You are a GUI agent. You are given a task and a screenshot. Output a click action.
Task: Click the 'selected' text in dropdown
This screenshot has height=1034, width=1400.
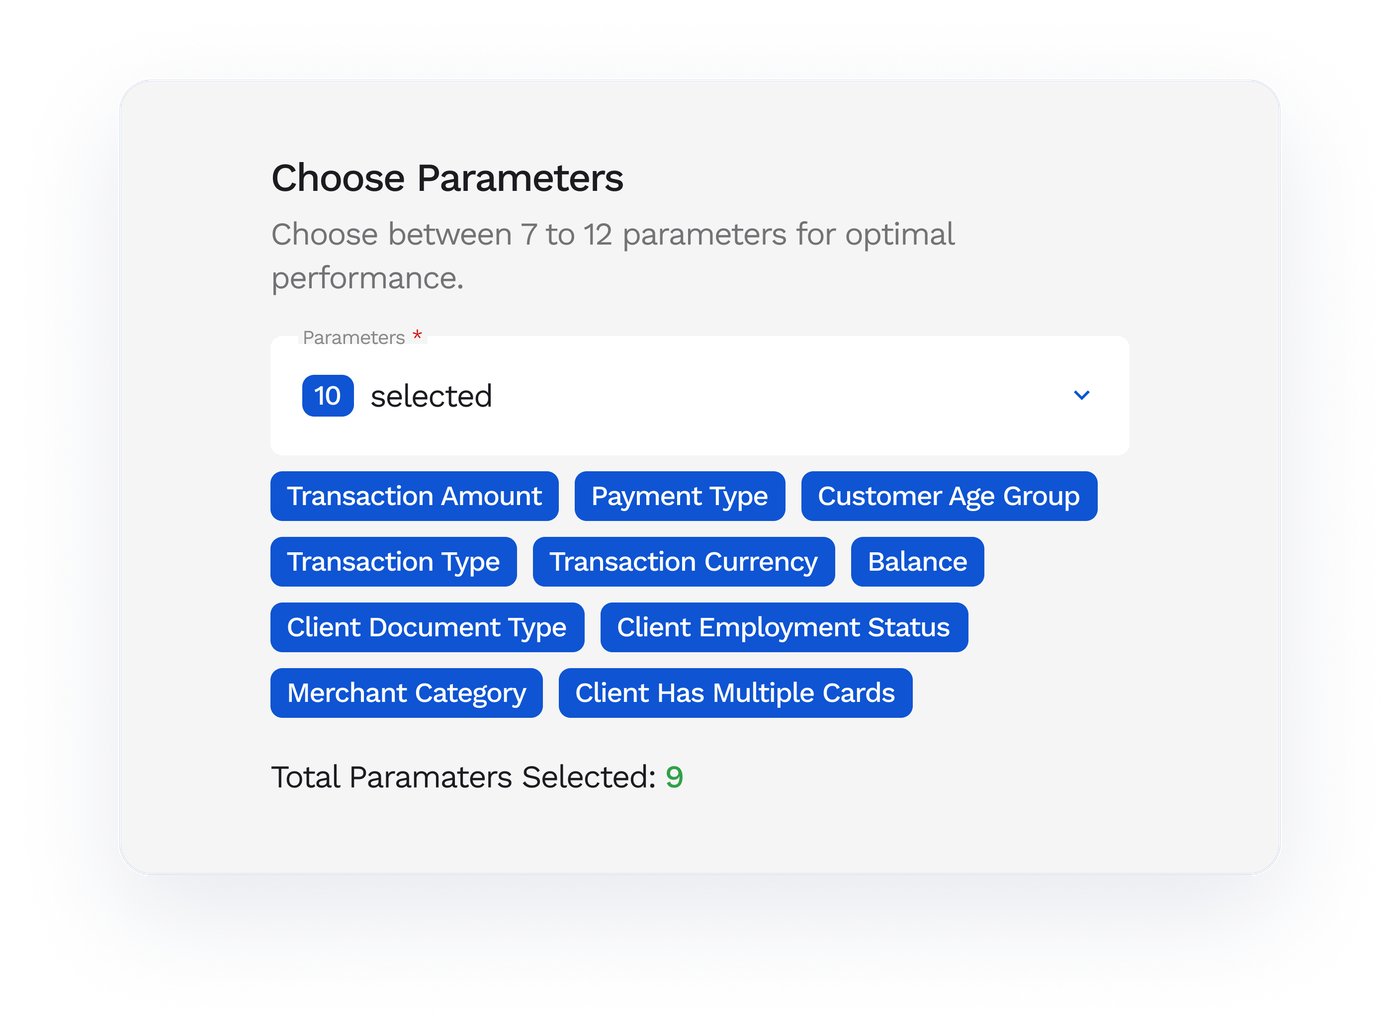[431, 396]
